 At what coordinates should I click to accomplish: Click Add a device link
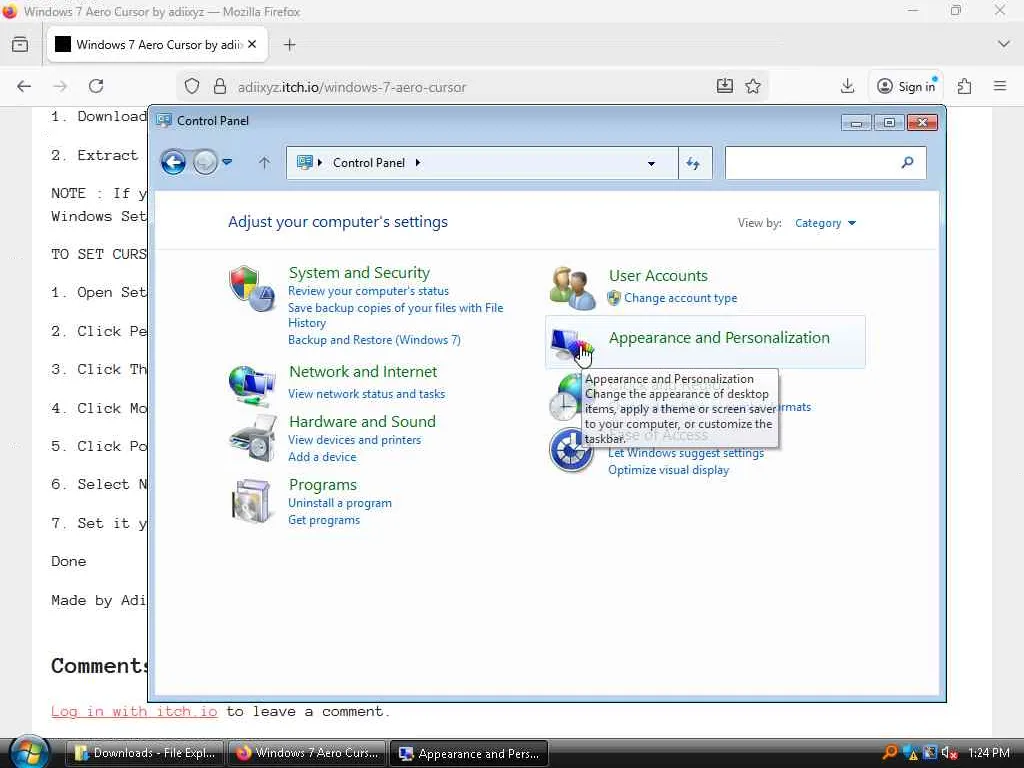[x=322, y=457]
